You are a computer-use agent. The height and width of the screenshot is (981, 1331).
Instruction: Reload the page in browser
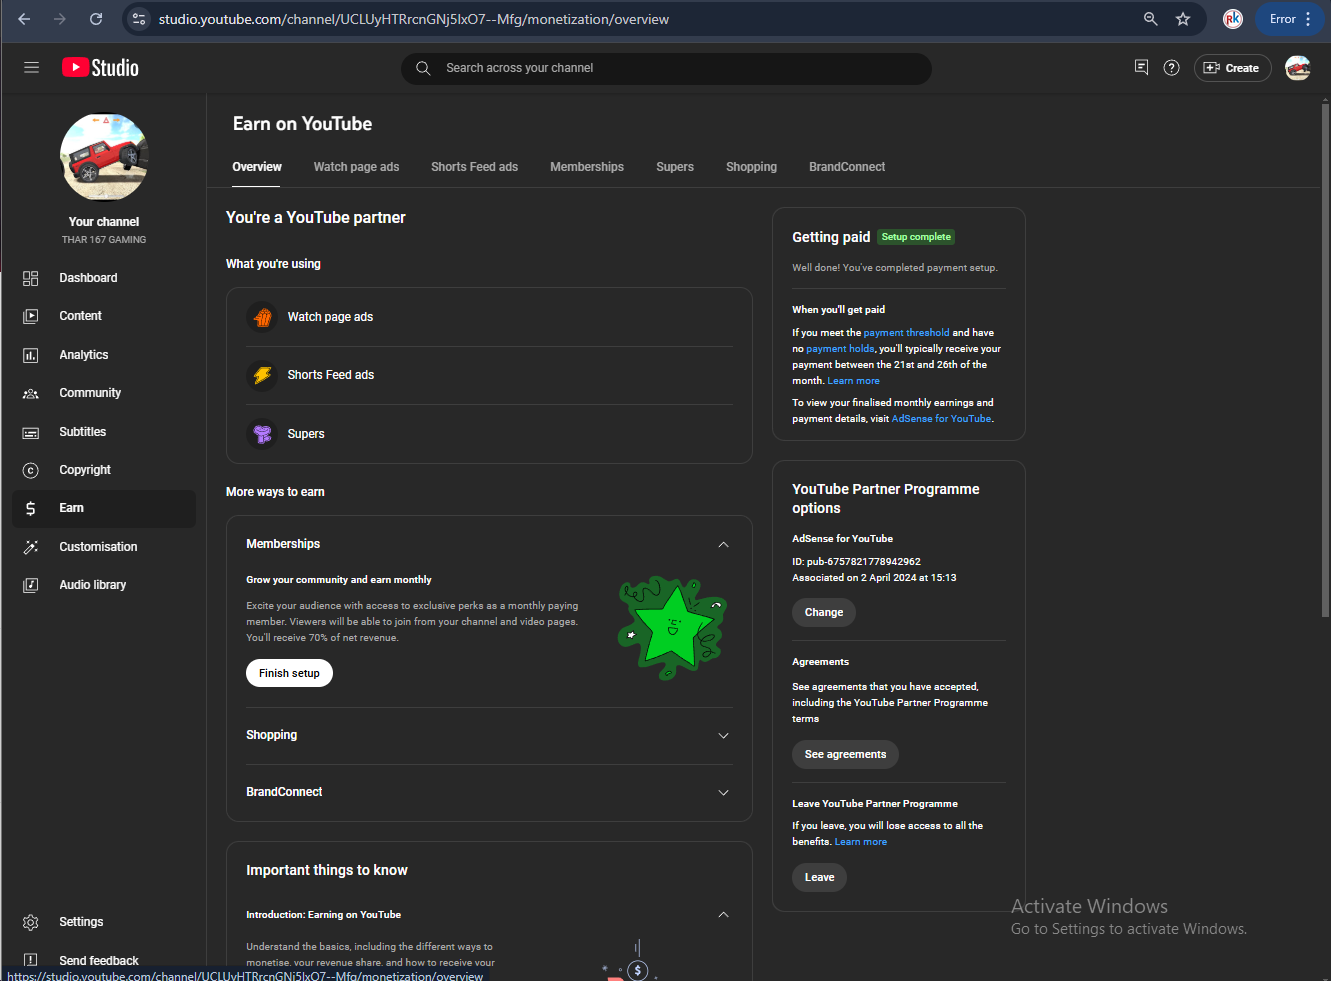coord(96,19)
